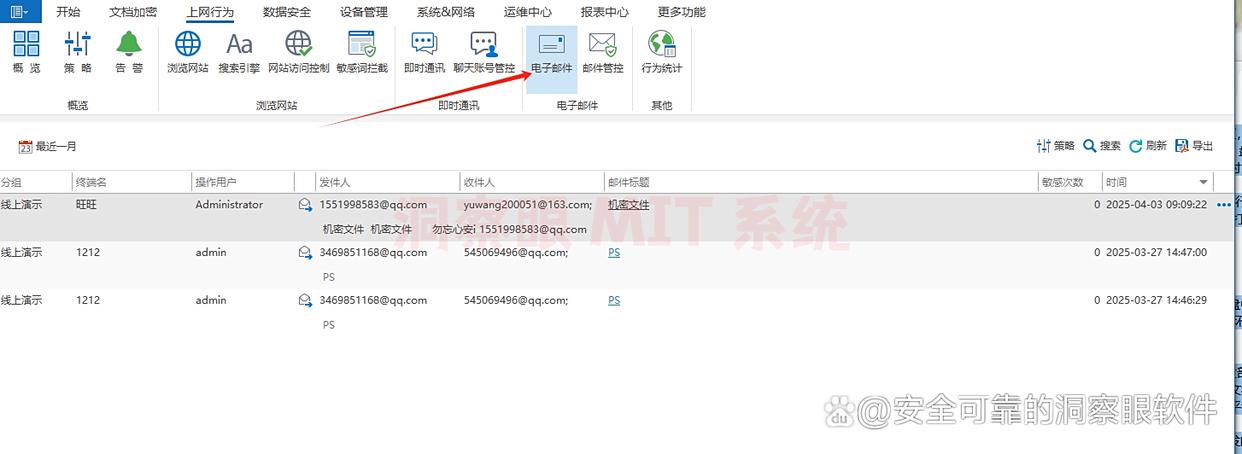
Task: Select the terminal name 旺旺 cell
Action: [x=87, y=204]
